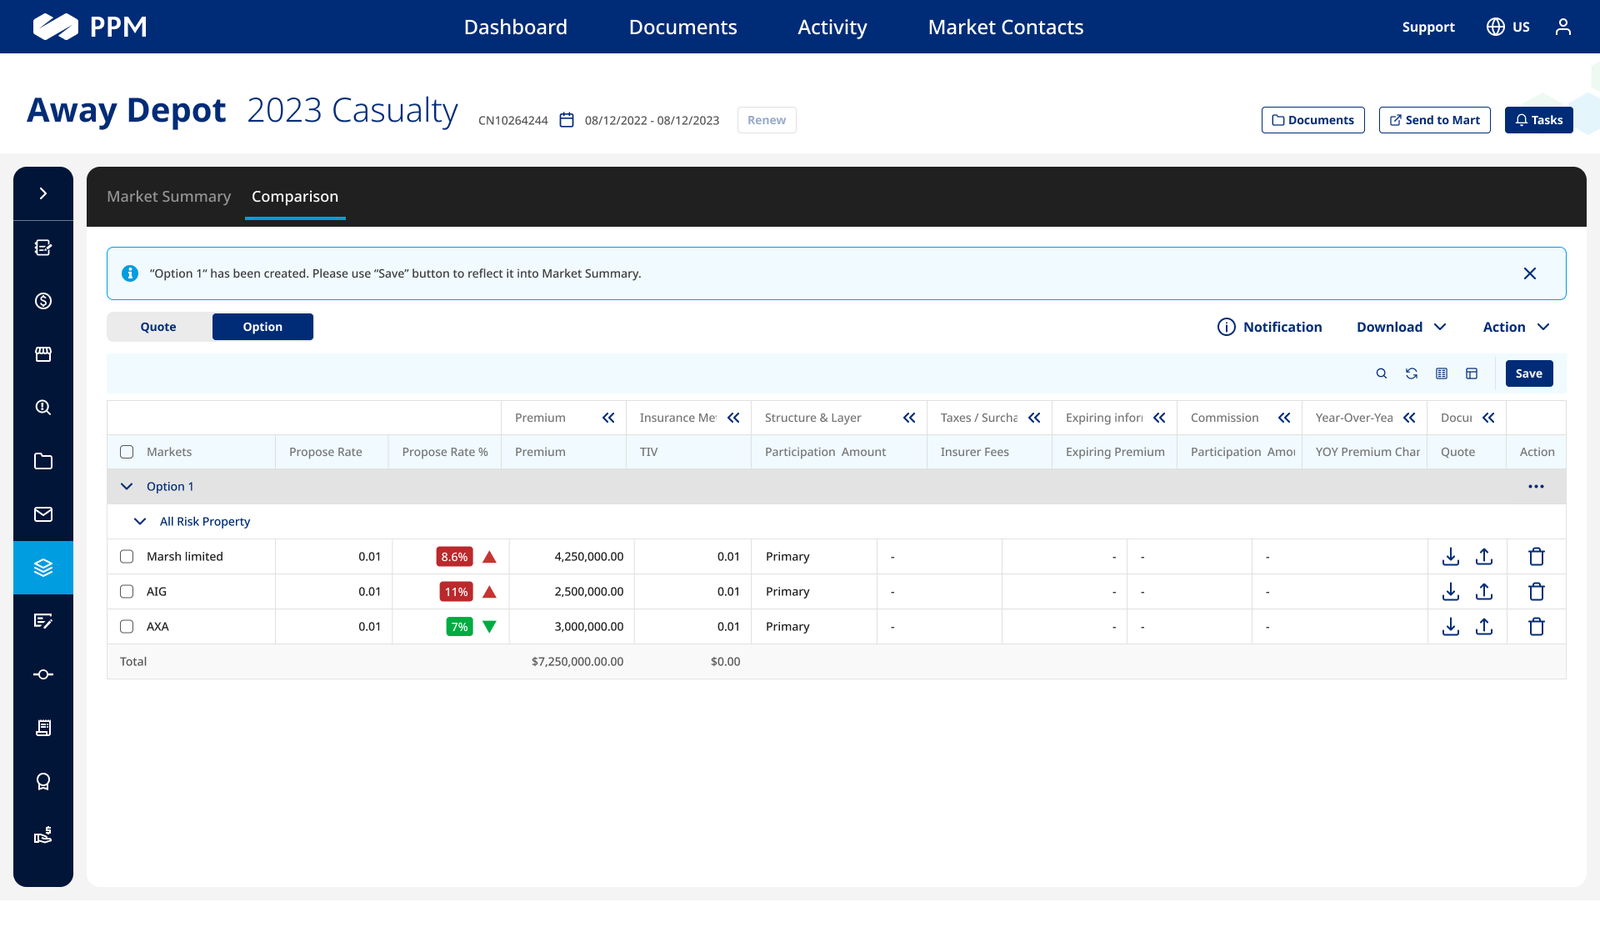Select the highlighted layers sidebar icon
The width and height of the screenshot is (1600, 937).
point(43,568)
